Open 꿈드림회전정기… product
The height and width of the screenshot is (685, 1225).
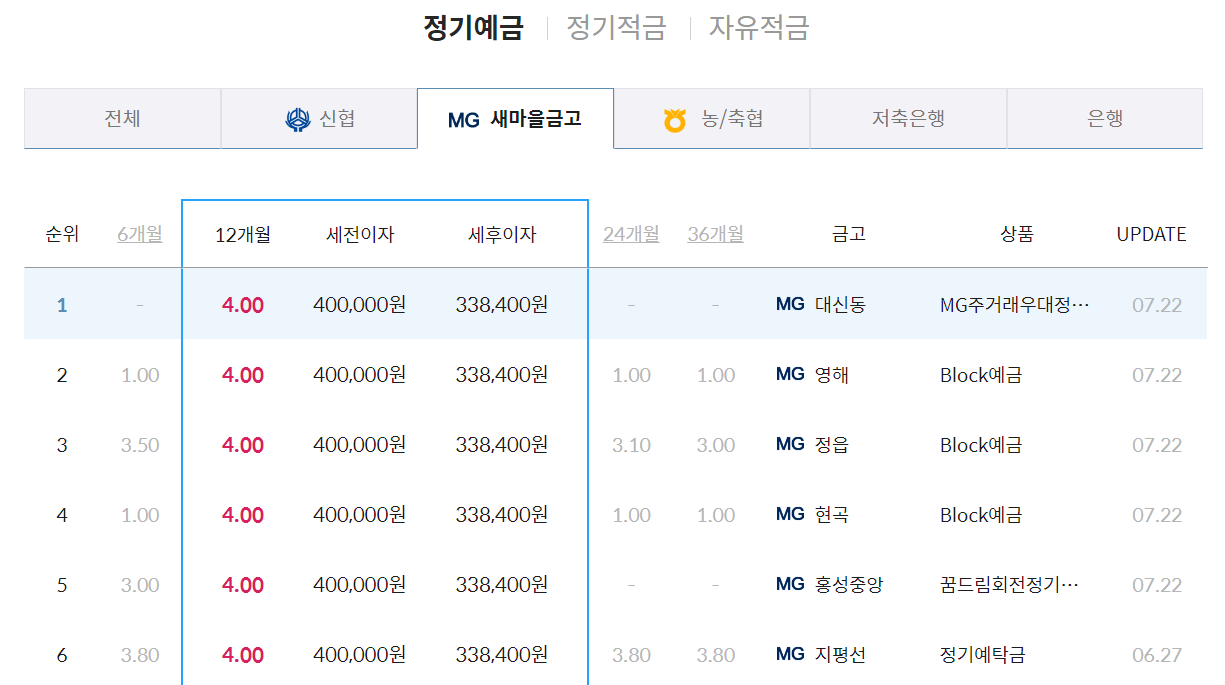1009,585
